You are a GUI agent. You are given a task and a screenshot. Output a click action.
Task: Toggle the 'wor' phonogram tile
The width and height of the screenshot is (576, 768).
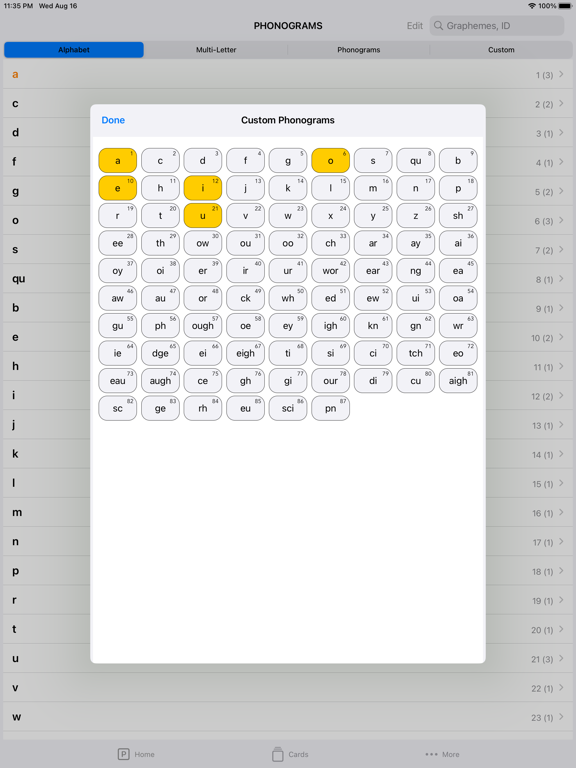(x=331, y=270)
